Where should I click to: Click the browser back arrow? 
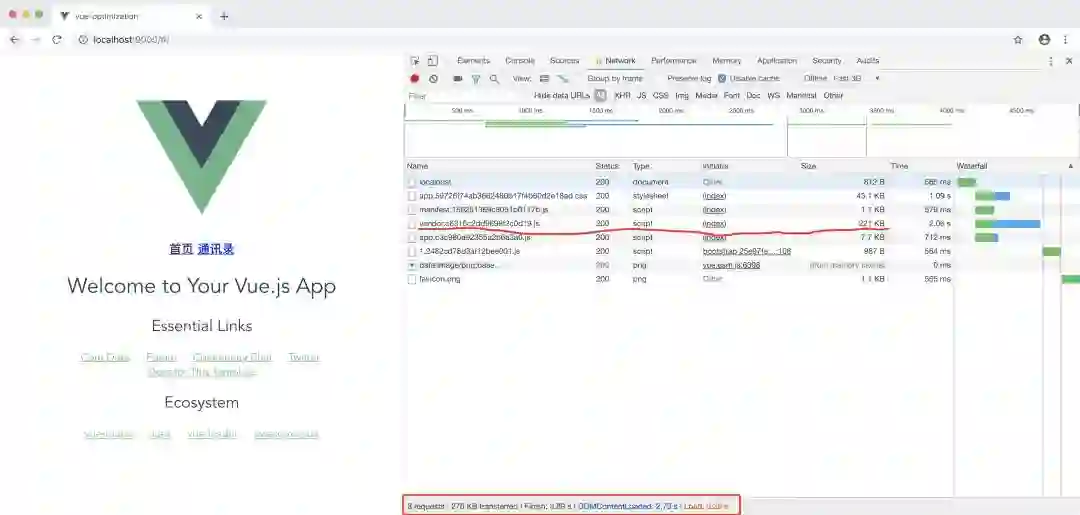[x=14, y=40]
